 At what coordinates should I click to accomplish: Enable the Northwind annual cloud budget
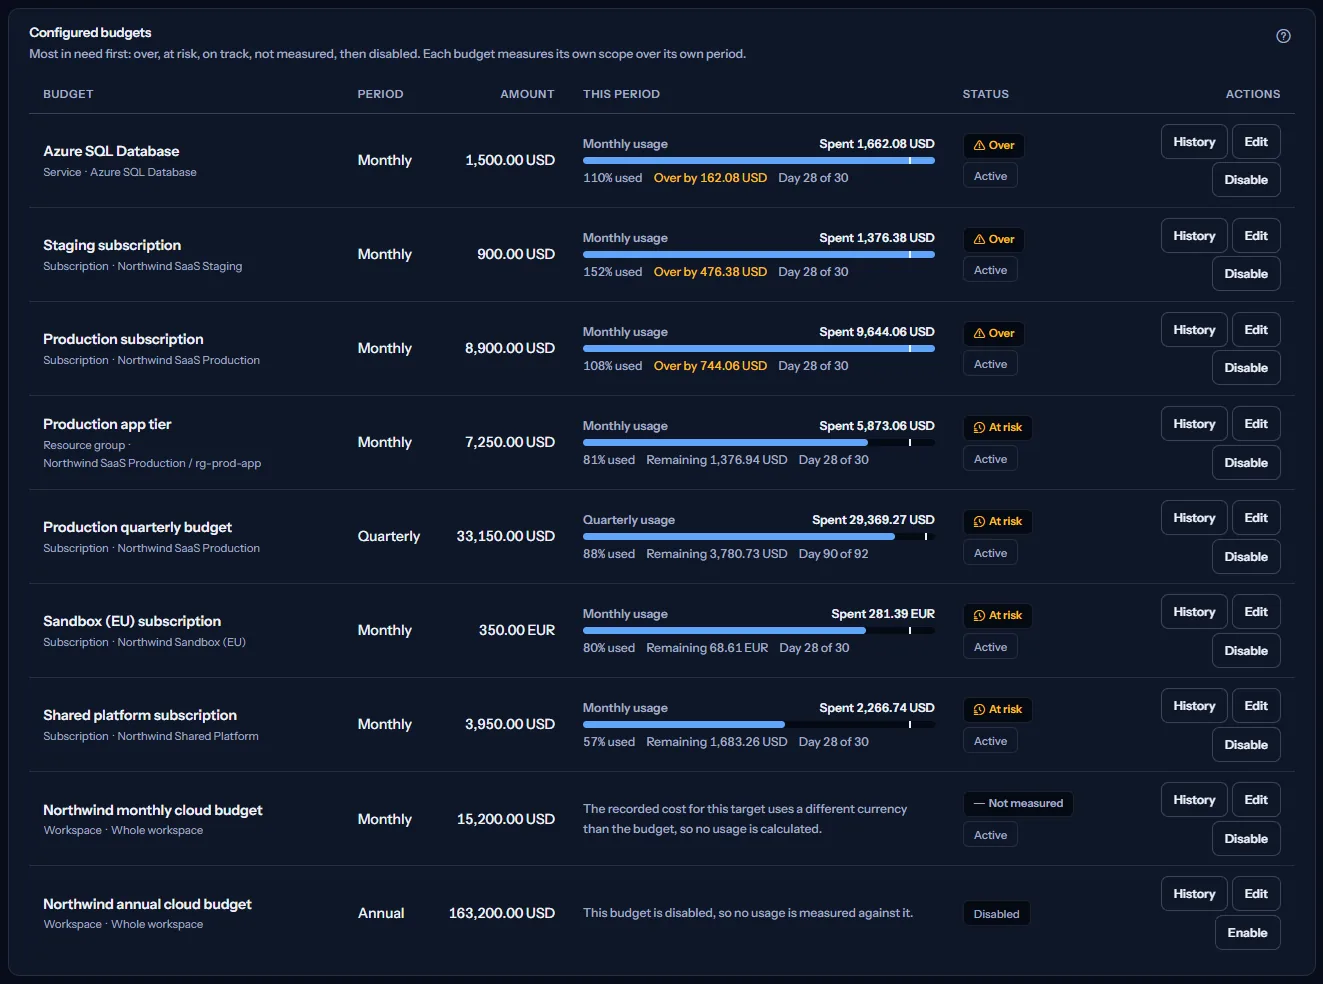click(x=1247, y=933)
